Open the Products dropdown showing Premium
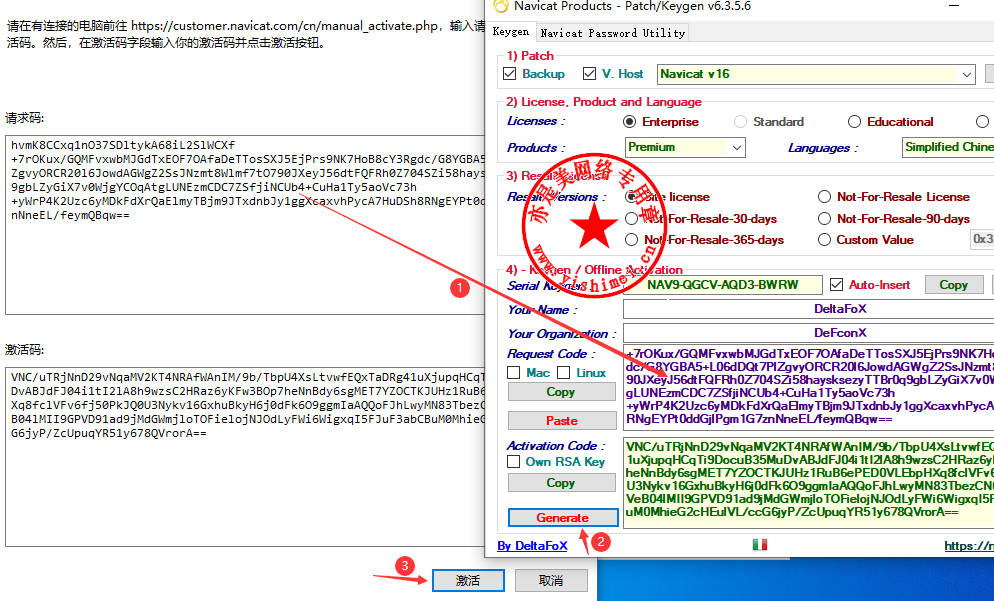Viewport: 994px width, 601px height. (x=685, y=148)
